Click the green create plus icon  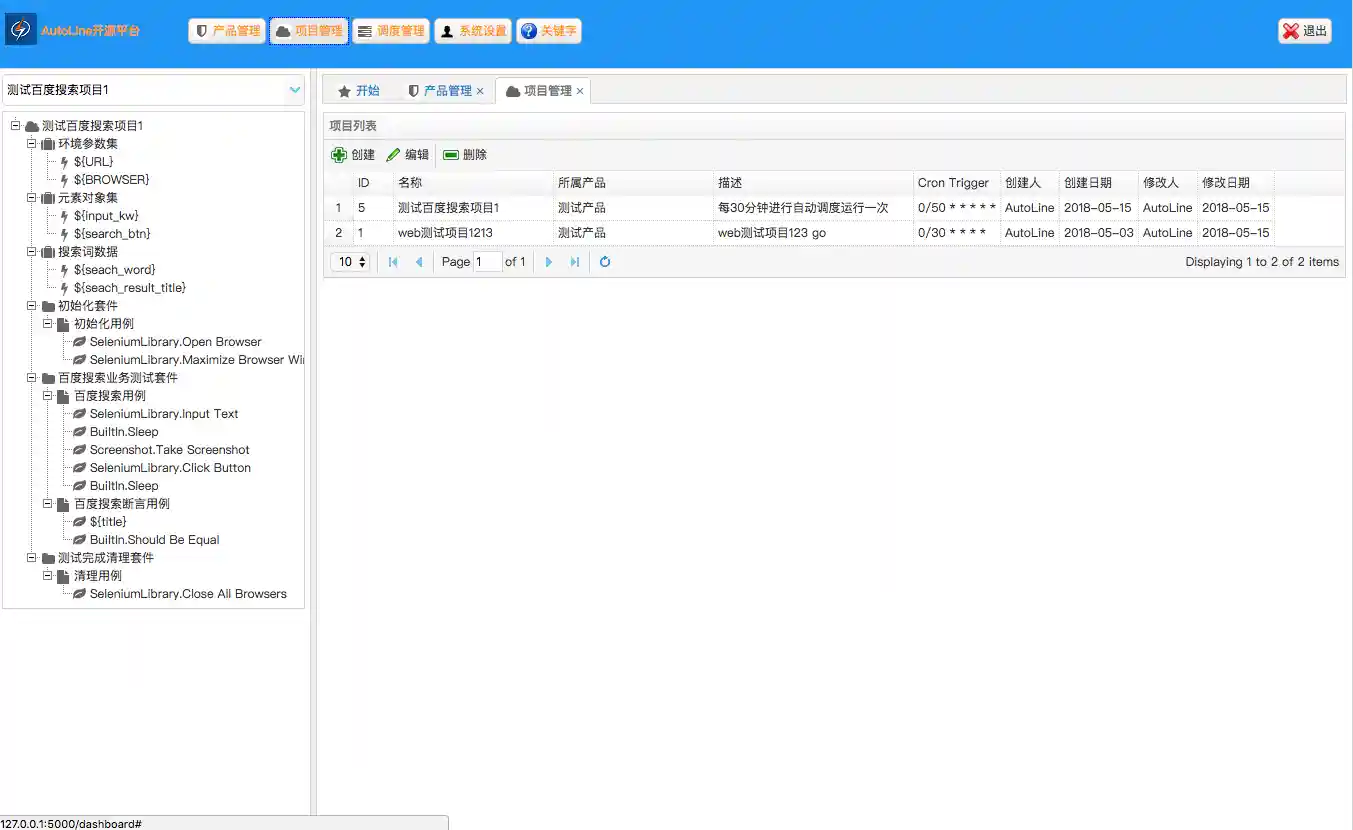[x=339, y=155]
